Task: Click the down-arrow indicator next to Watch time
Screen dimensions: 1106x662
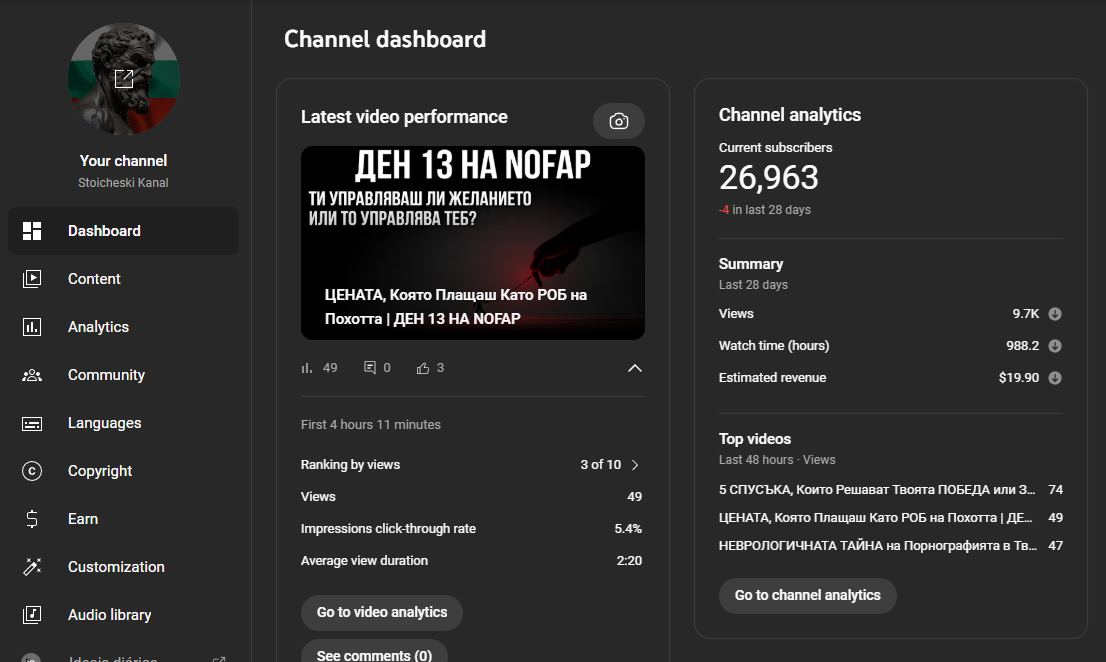Action: [1055, 345]
